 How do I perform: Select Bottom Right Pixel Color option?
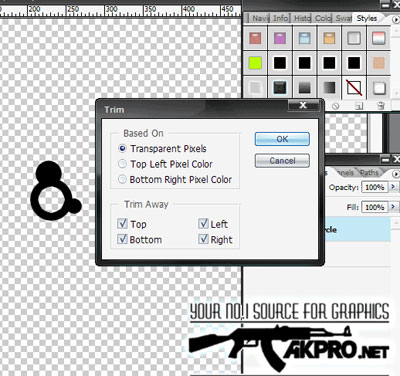[x=122, y=179]
